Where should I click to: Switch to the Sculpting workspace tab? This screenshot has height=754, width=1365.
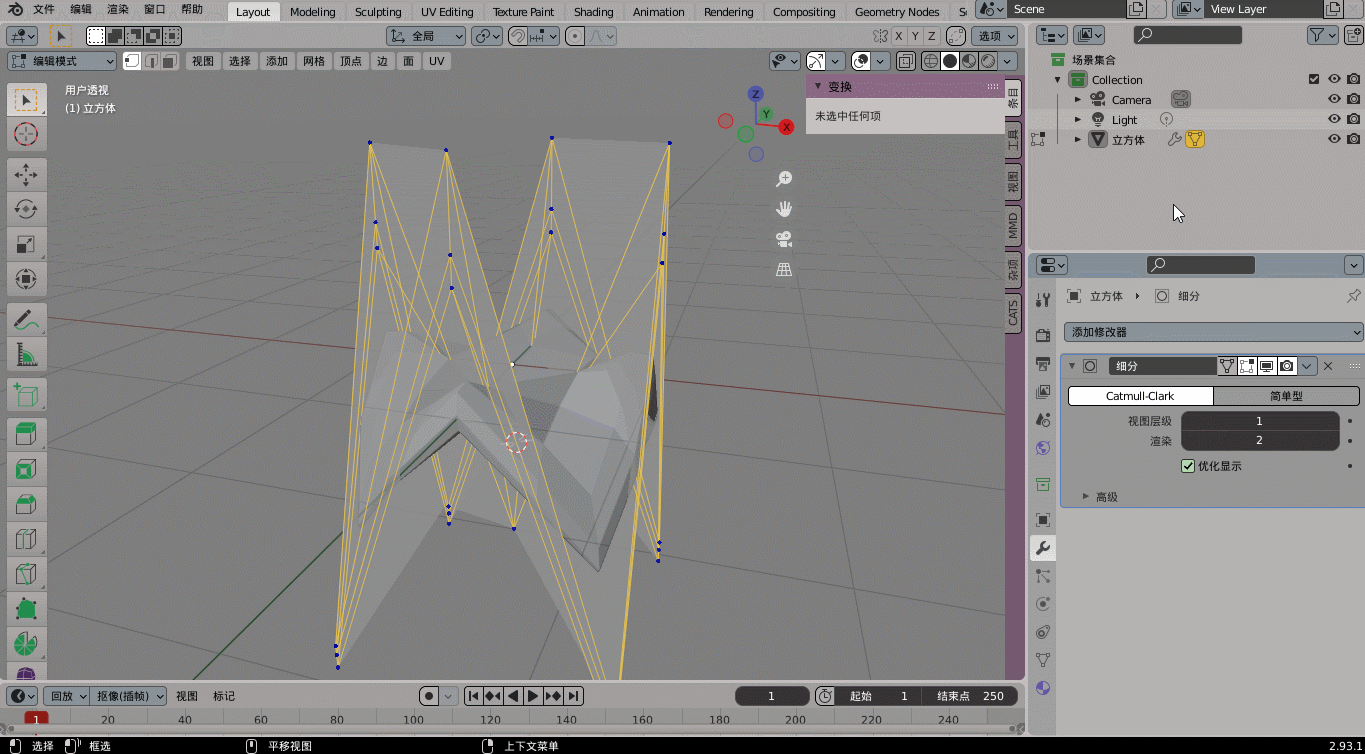(378, 12)
